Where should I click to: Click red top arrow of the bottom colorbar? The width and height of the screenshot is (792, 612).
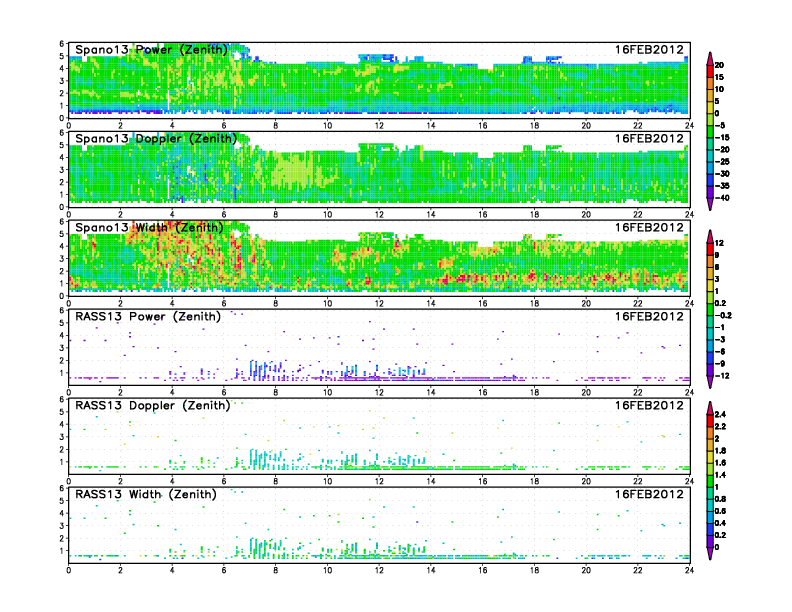(x=709, y=410)
